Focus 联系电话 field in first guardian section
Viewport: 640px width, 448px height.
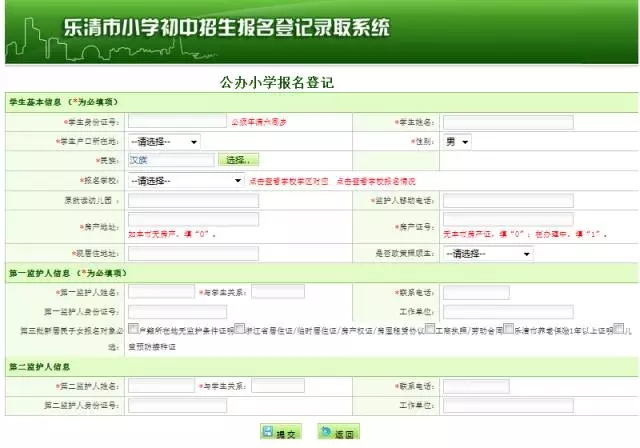click(x=476, y=292)
